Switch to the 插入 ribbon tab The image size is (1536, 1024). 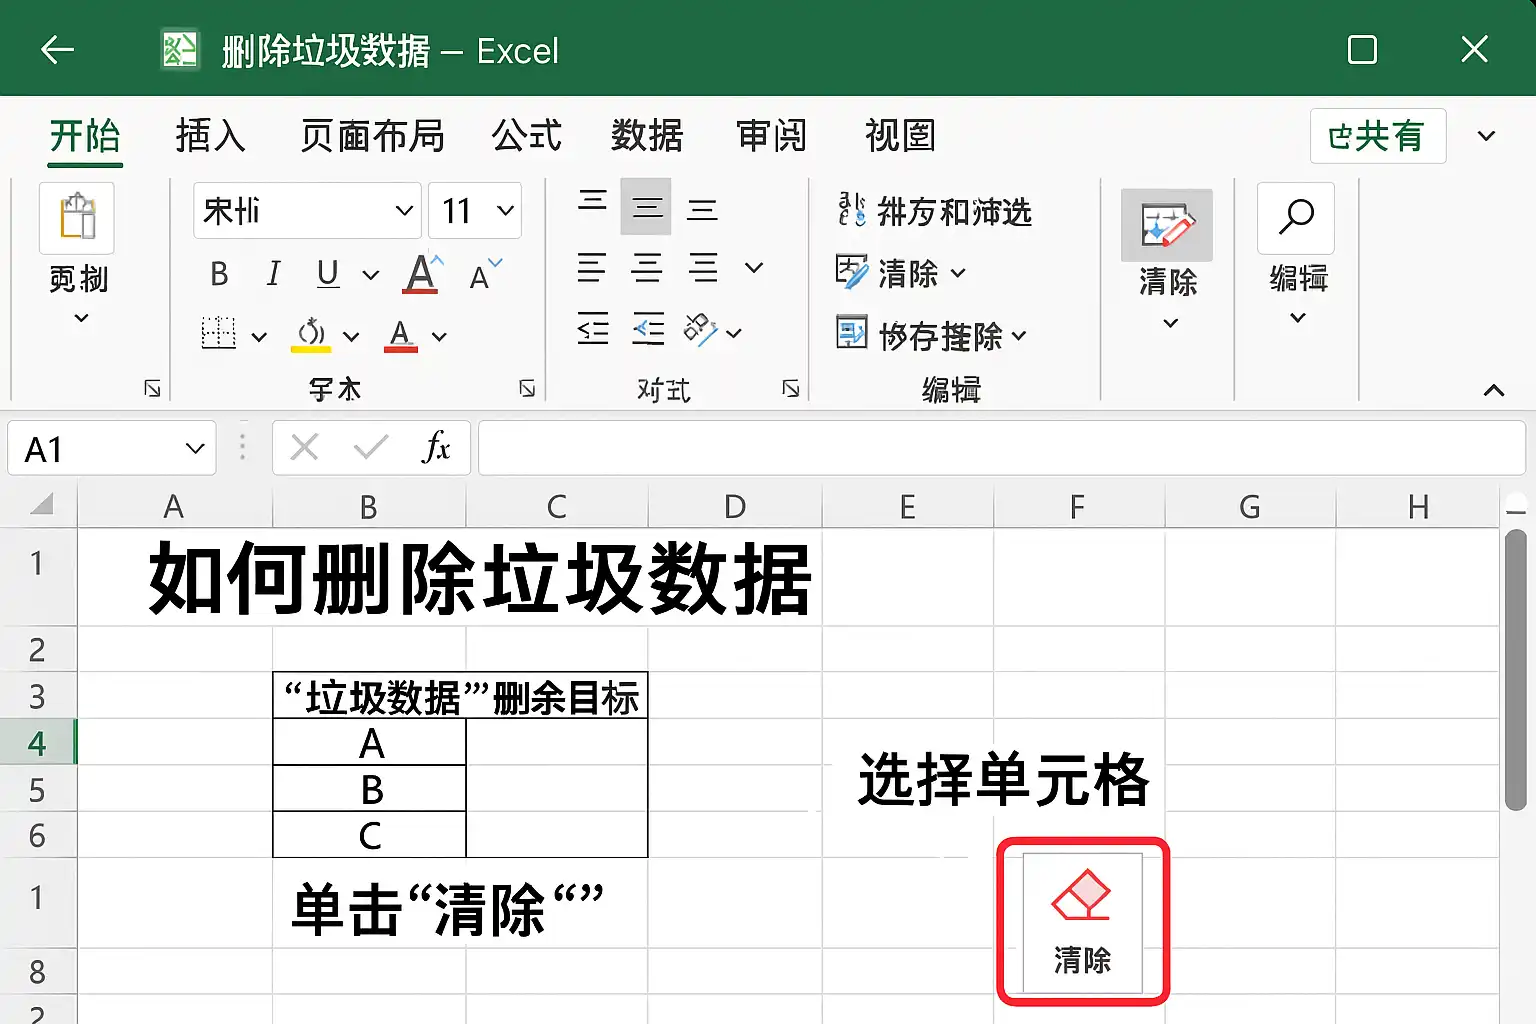210,137
